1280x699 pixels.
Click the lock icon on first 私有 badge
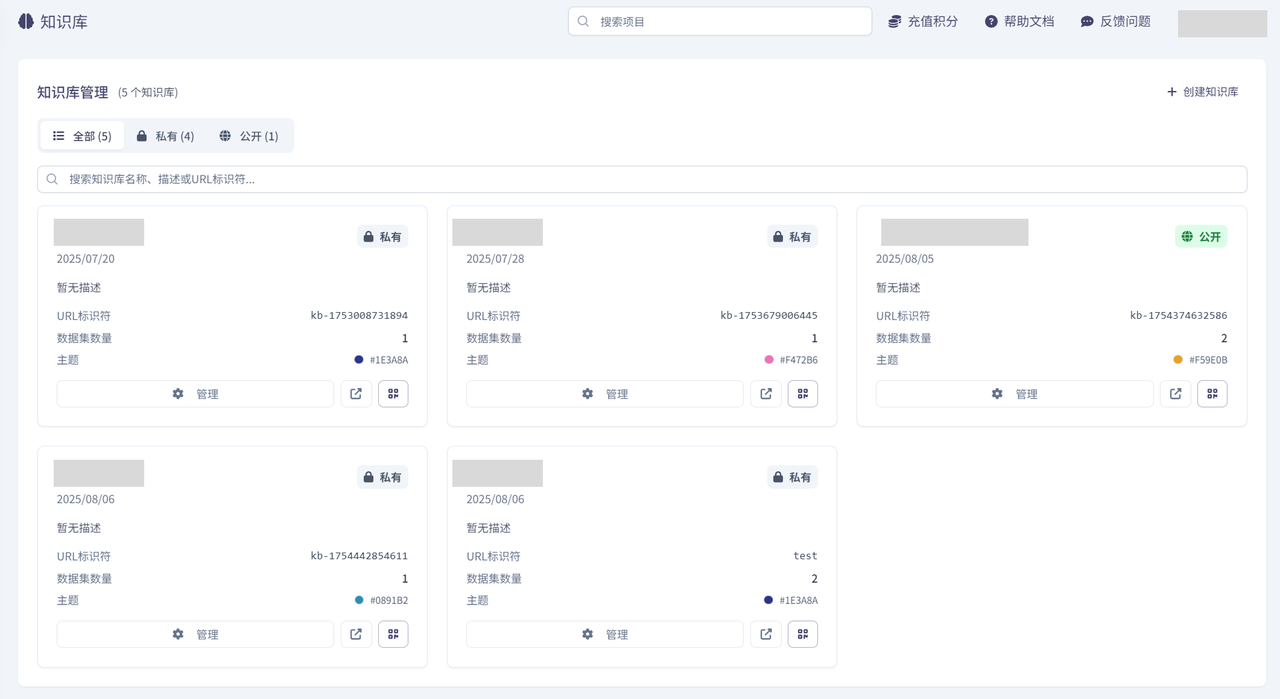369,236
